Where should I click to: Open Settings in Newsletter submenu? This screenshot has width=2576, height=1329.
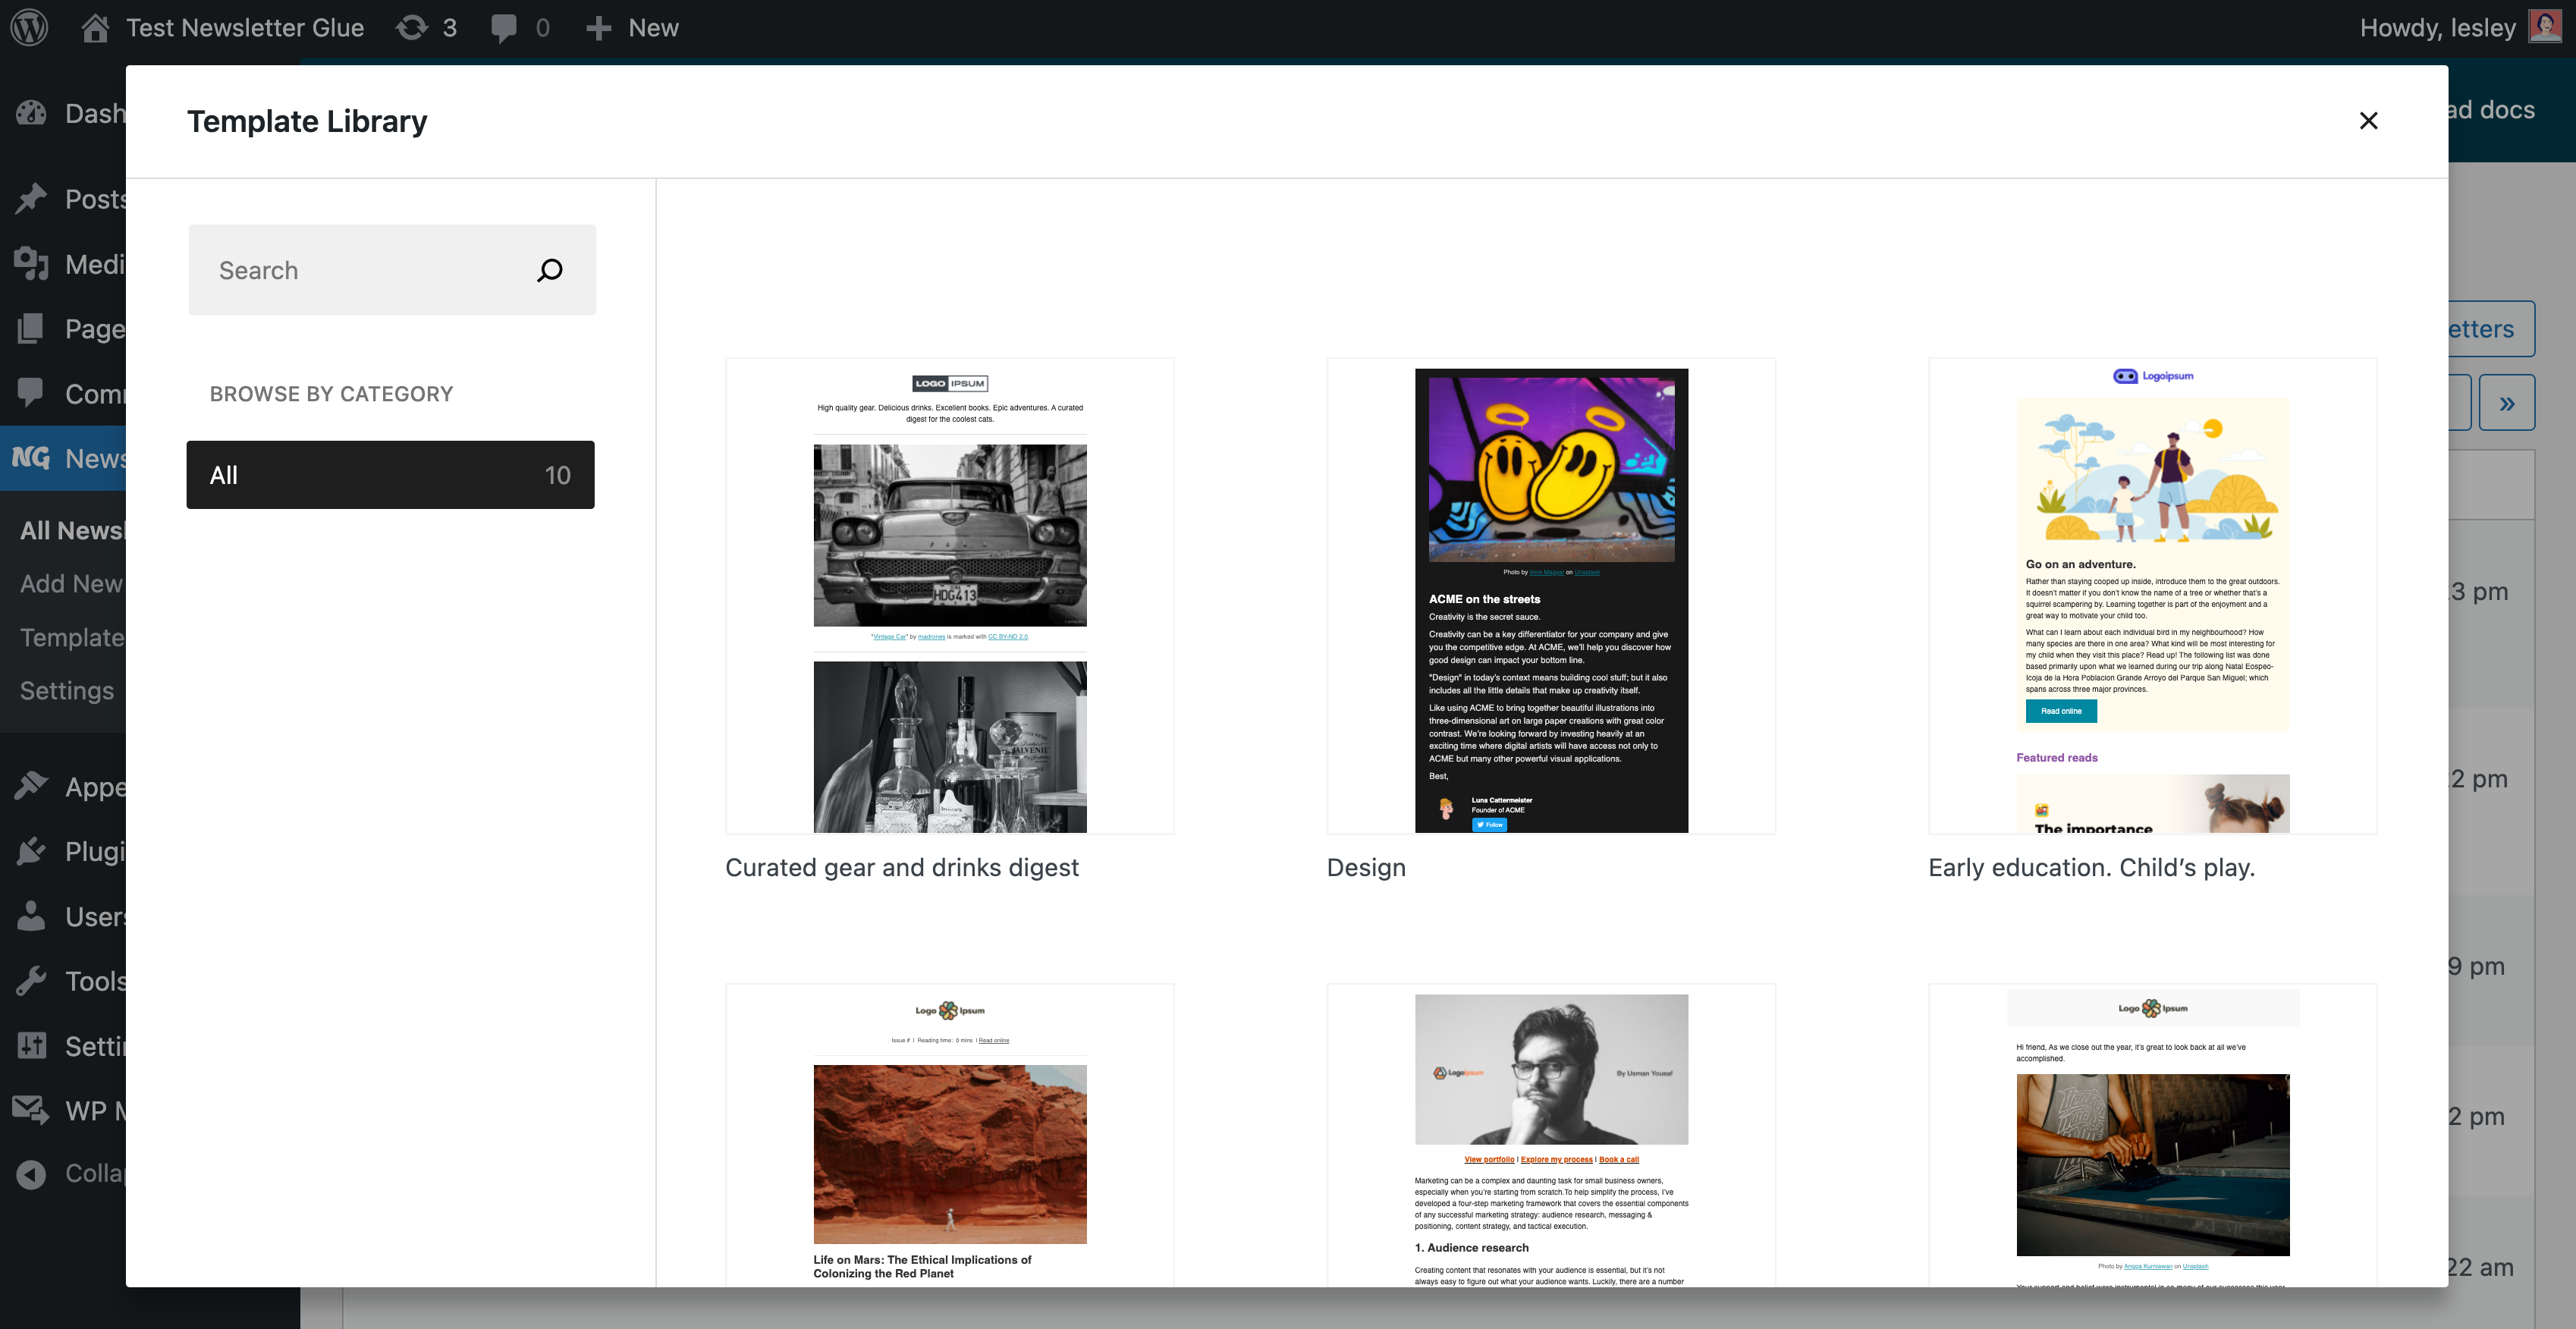pyautogui.click(x=67, y=690)
